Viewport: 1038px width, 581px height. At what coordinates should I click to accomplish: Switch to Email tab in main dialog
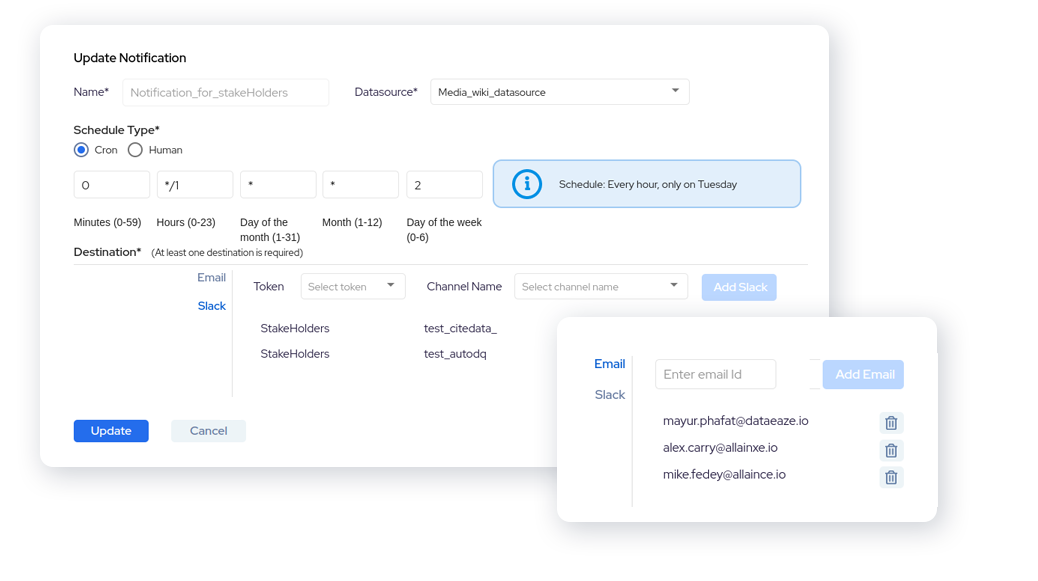[211, 278]
